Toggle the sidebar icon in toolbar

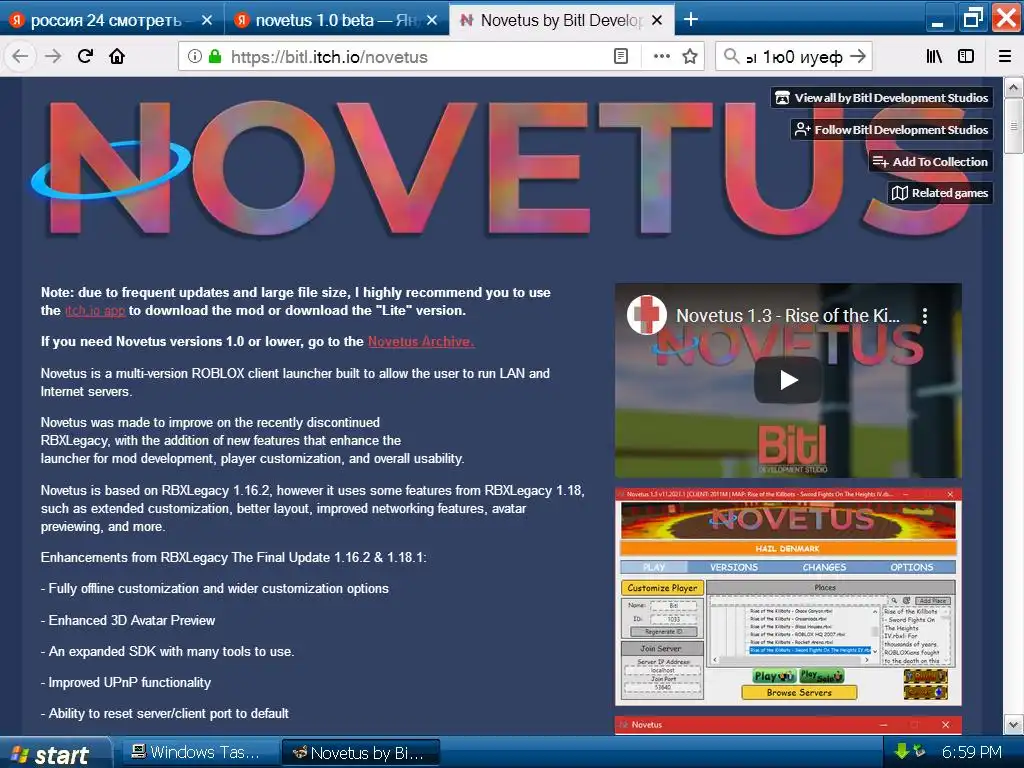click(966, 56)
